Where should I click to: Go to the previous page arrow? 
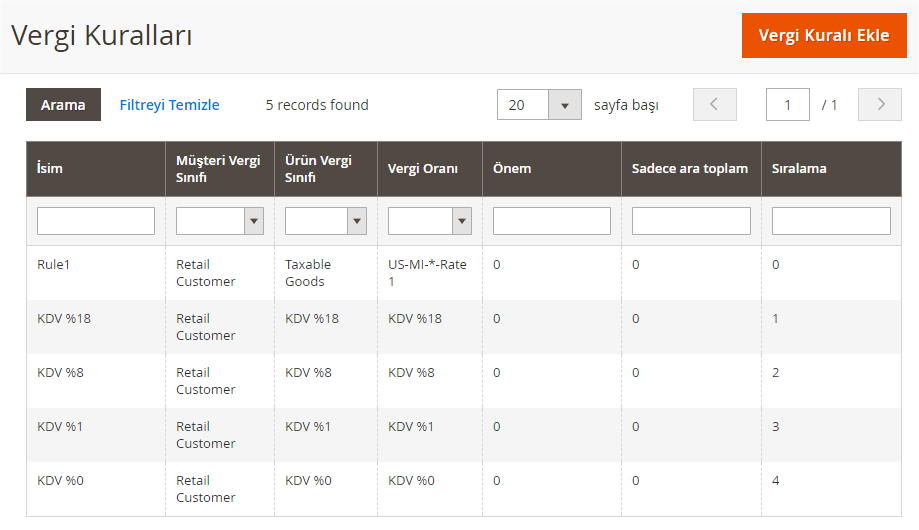pos(714,105)
